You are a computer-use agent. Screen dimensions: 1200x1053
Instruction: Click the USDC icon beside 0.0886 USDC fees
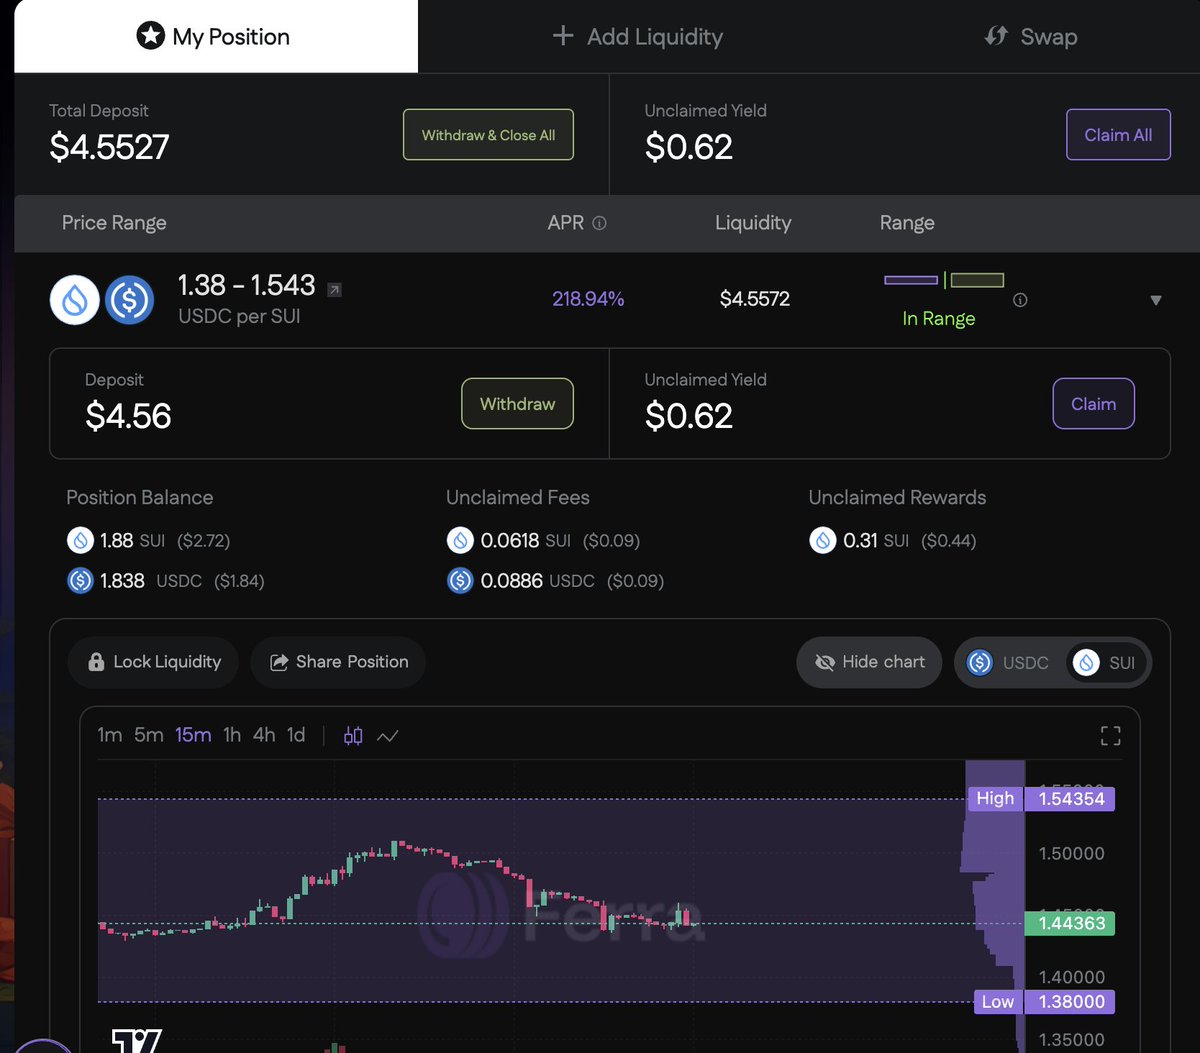click(x=460, y=581)
